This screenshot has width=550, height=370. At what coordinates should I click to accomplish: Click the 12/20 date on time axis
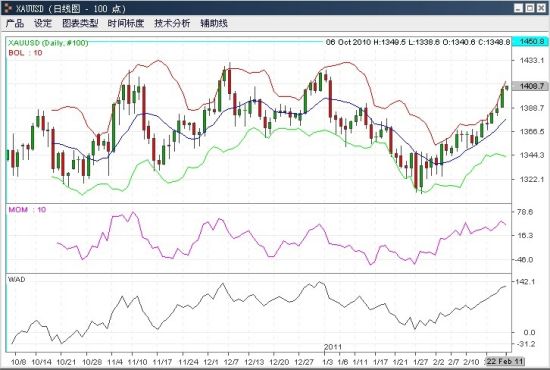(280, 362)
